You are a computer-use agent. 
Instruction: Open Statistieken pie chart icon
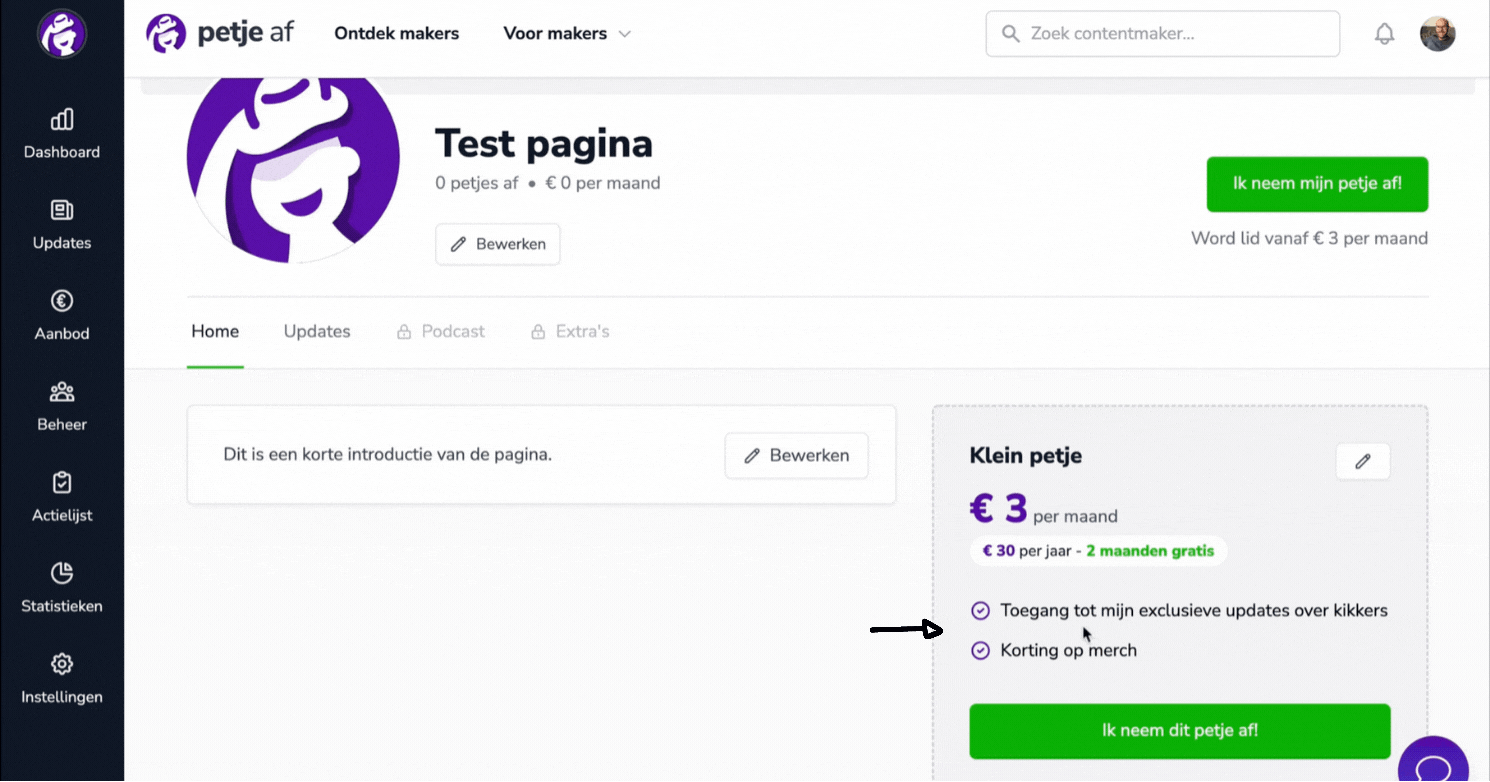pyautogui.click(x=62, y=573)
